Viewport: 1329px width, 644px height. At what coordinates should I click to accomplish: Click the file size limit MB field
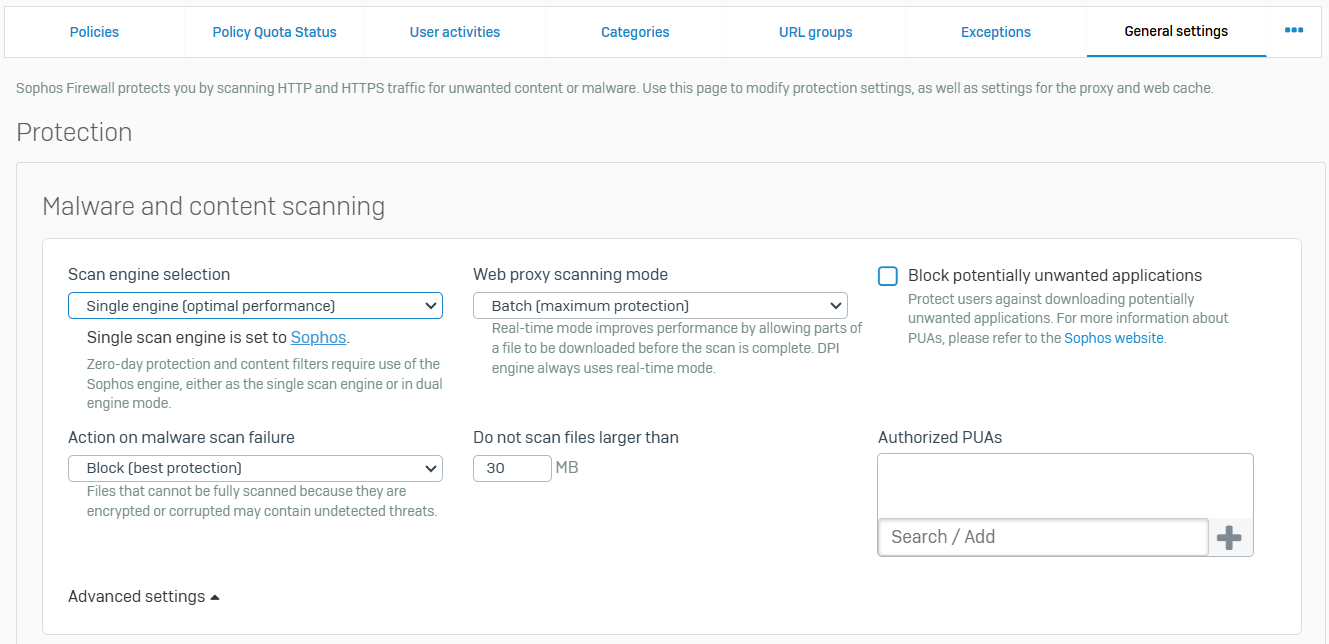click(512, 468)
